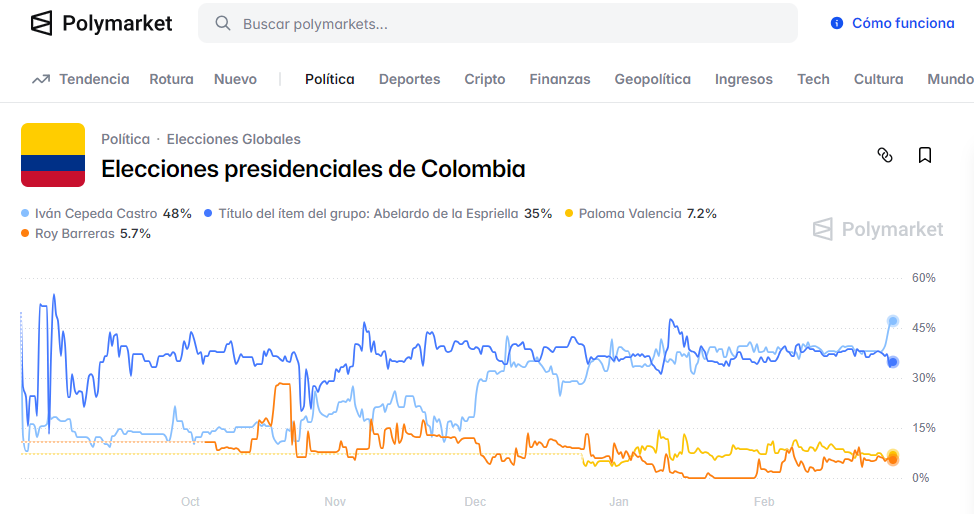Go to the Geopolítica tab
This screenshot has height=514, width=974.
tap(652, 79)
